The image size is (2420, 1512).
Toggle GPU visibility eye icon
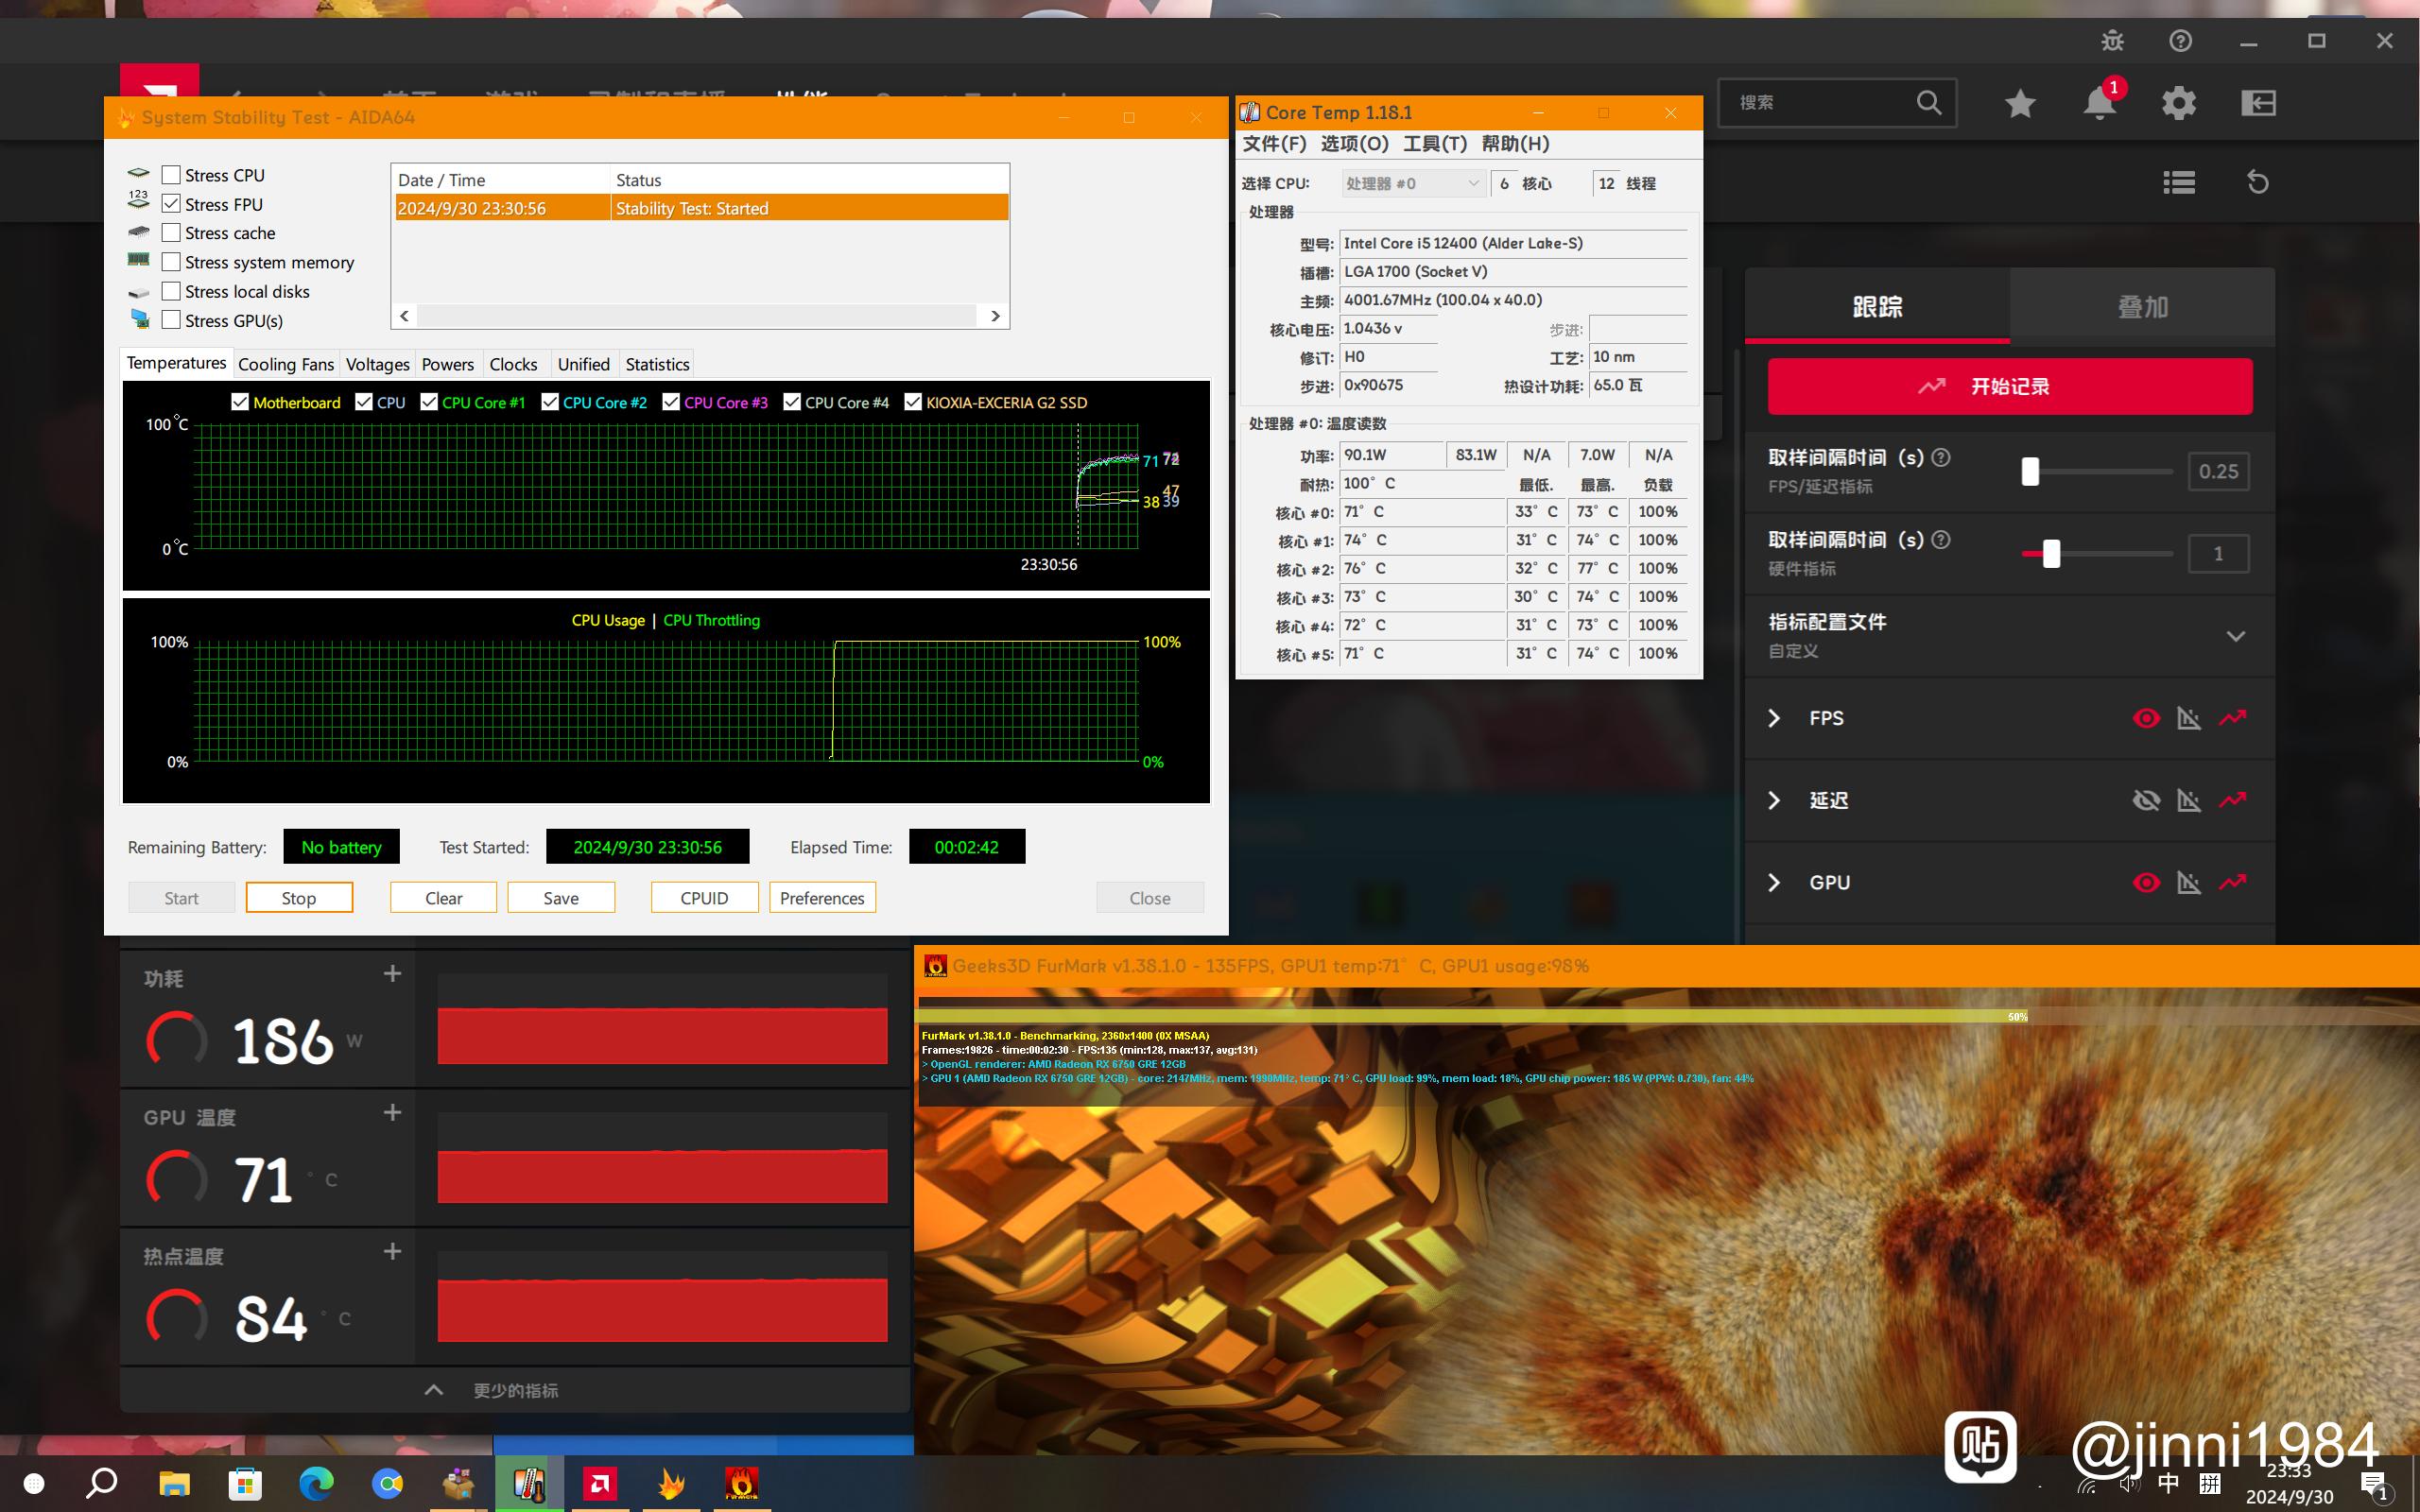[2146, 882]
